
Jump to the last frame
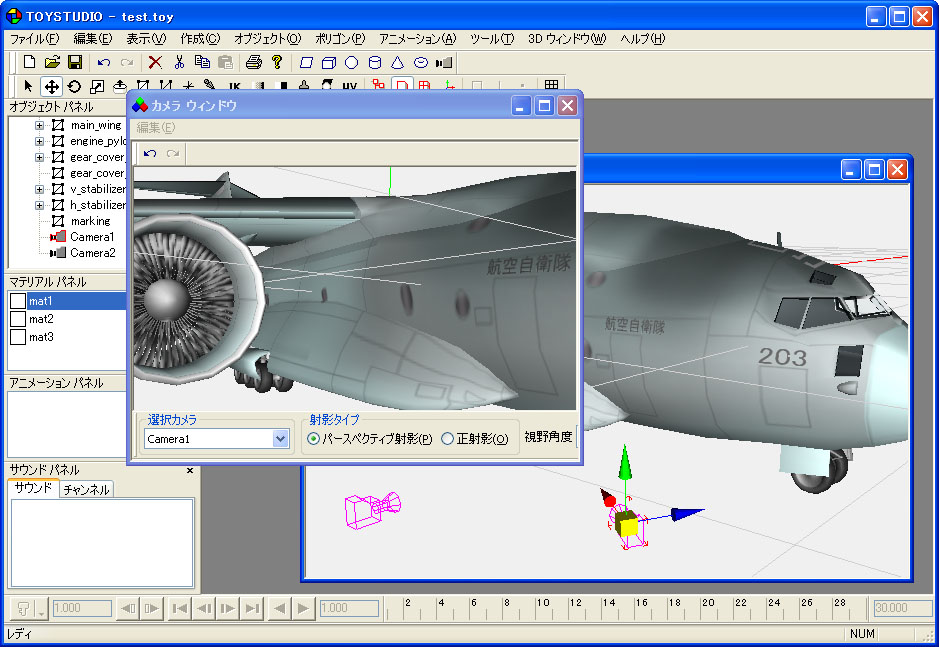pos(252,609)
